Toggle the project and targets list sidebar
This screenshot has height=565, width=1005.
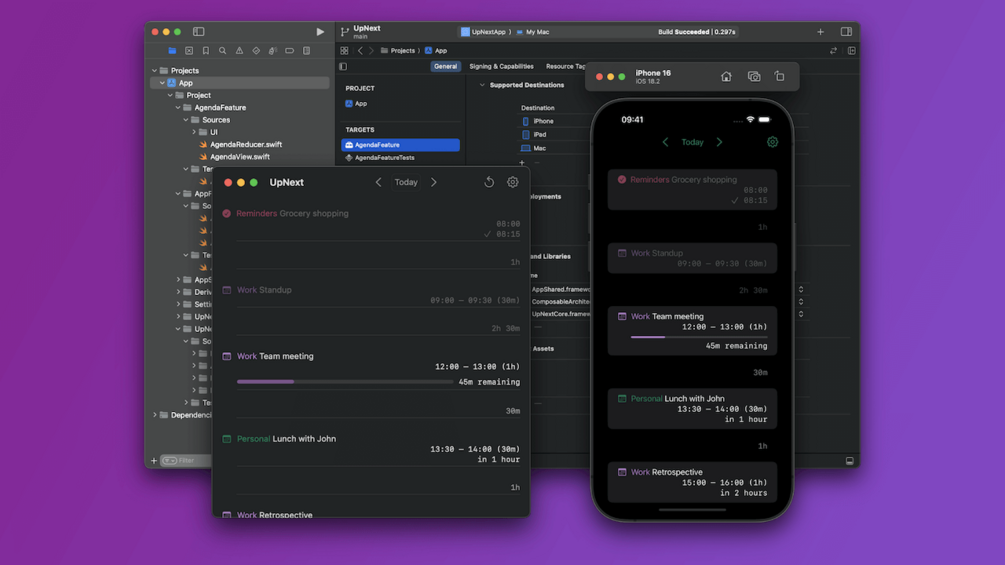pyautogui.click(x=343, y=66)
